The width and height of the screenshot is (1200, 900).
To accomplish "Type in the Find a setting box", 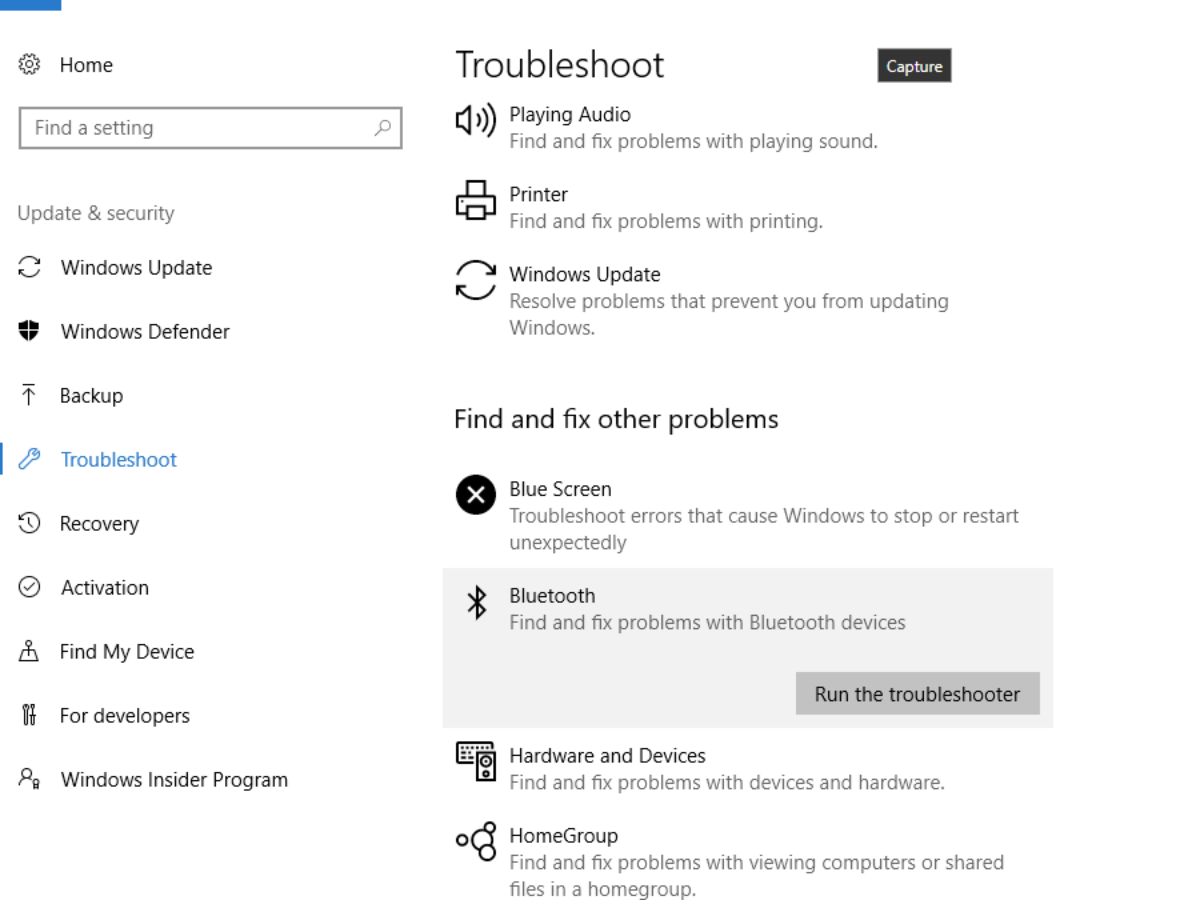I will (x=200, y=128).
